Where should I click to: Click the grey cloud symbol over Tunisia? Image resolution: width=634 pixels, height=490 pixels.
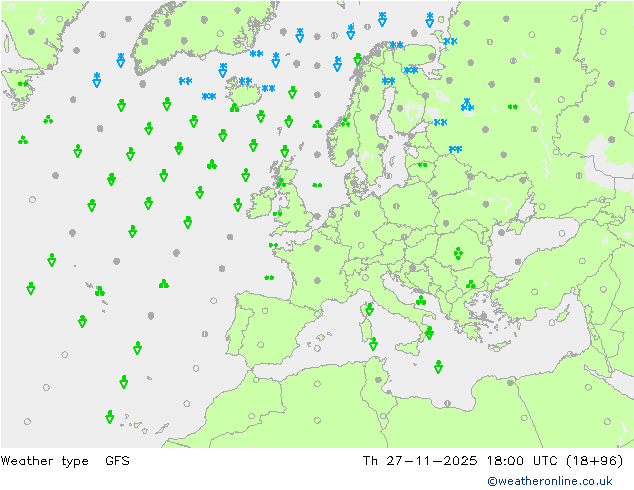[378, 380]
